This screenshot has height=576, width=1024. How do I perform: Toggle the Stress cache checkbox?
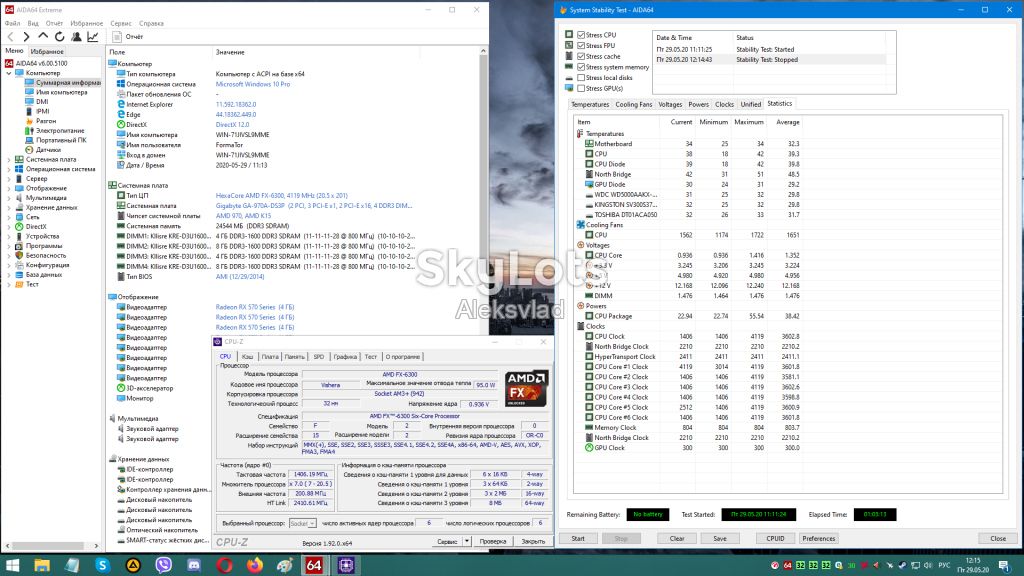coord(581,56)
